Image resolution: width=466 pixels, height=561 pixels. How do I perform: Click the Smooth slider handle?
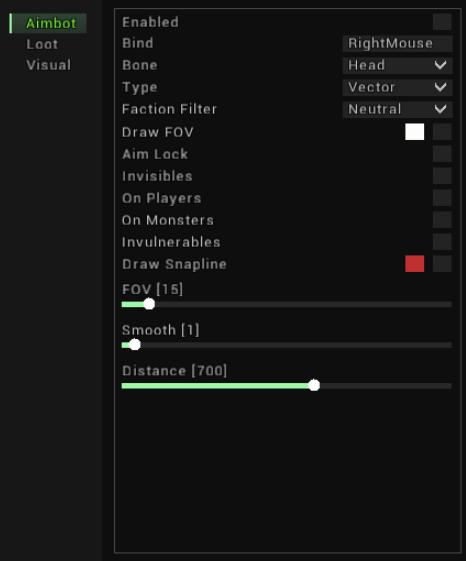pyautogui.click(x=135, y=345)
